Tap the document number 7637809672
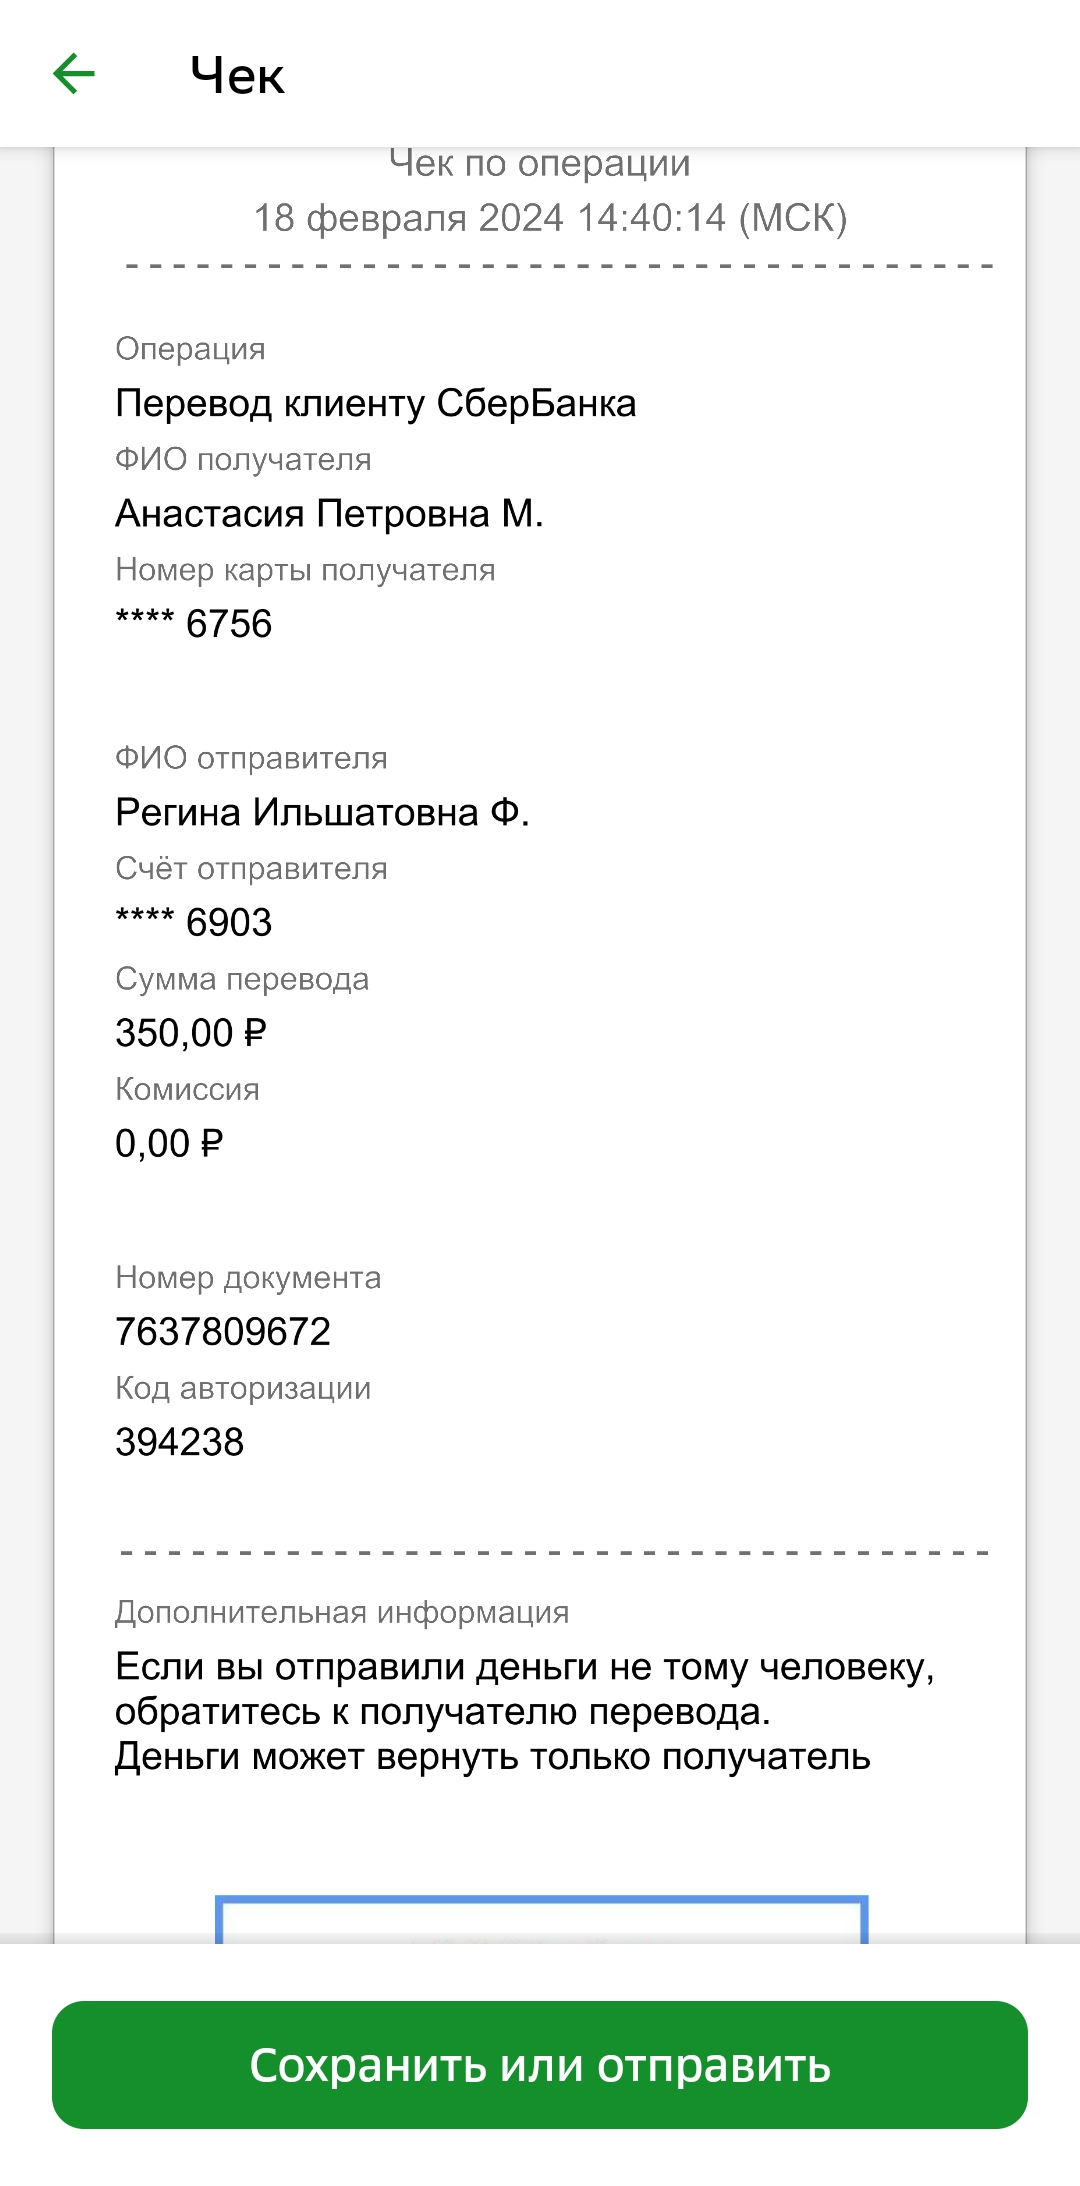Image resolution: width=1080 pixels, height=2186 pixels. click(223, 1331)
